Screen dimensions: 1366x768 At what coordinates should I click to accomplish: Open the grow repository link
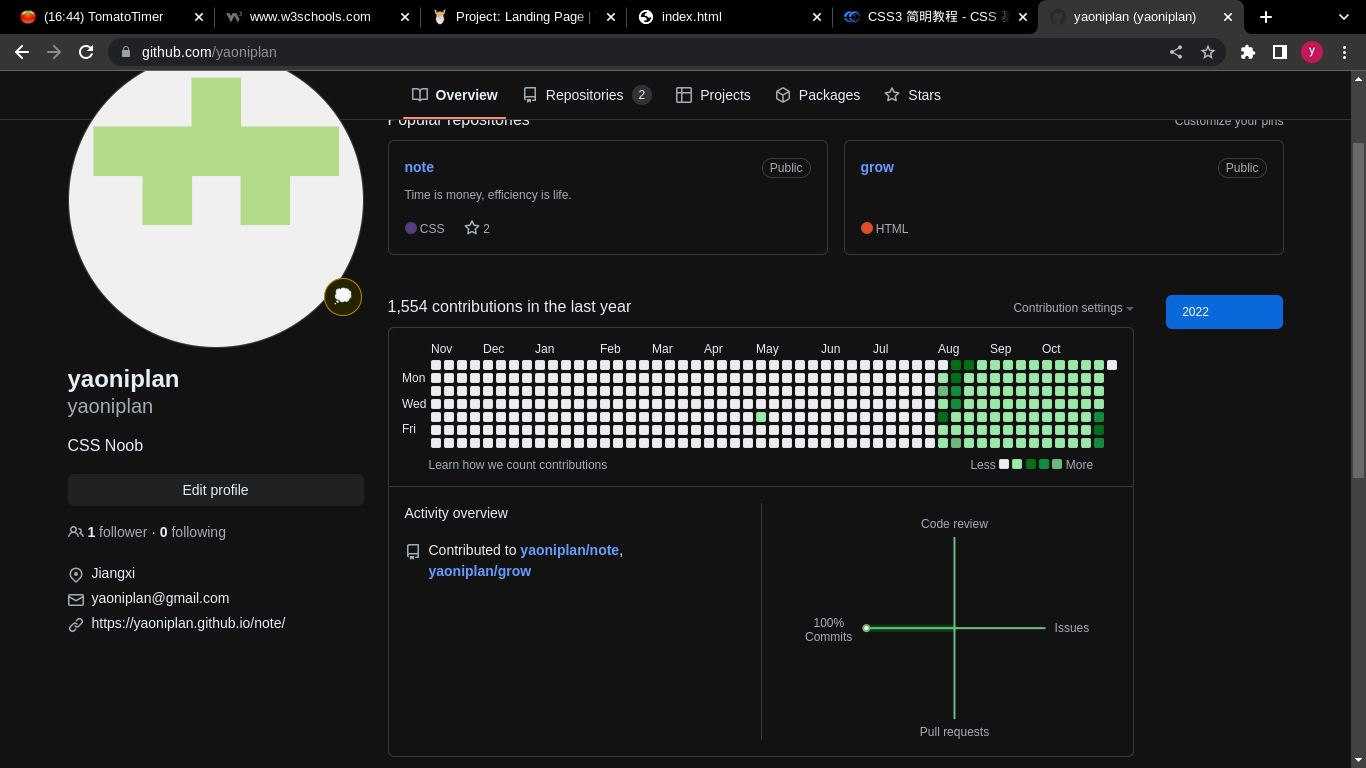(877, 167)
